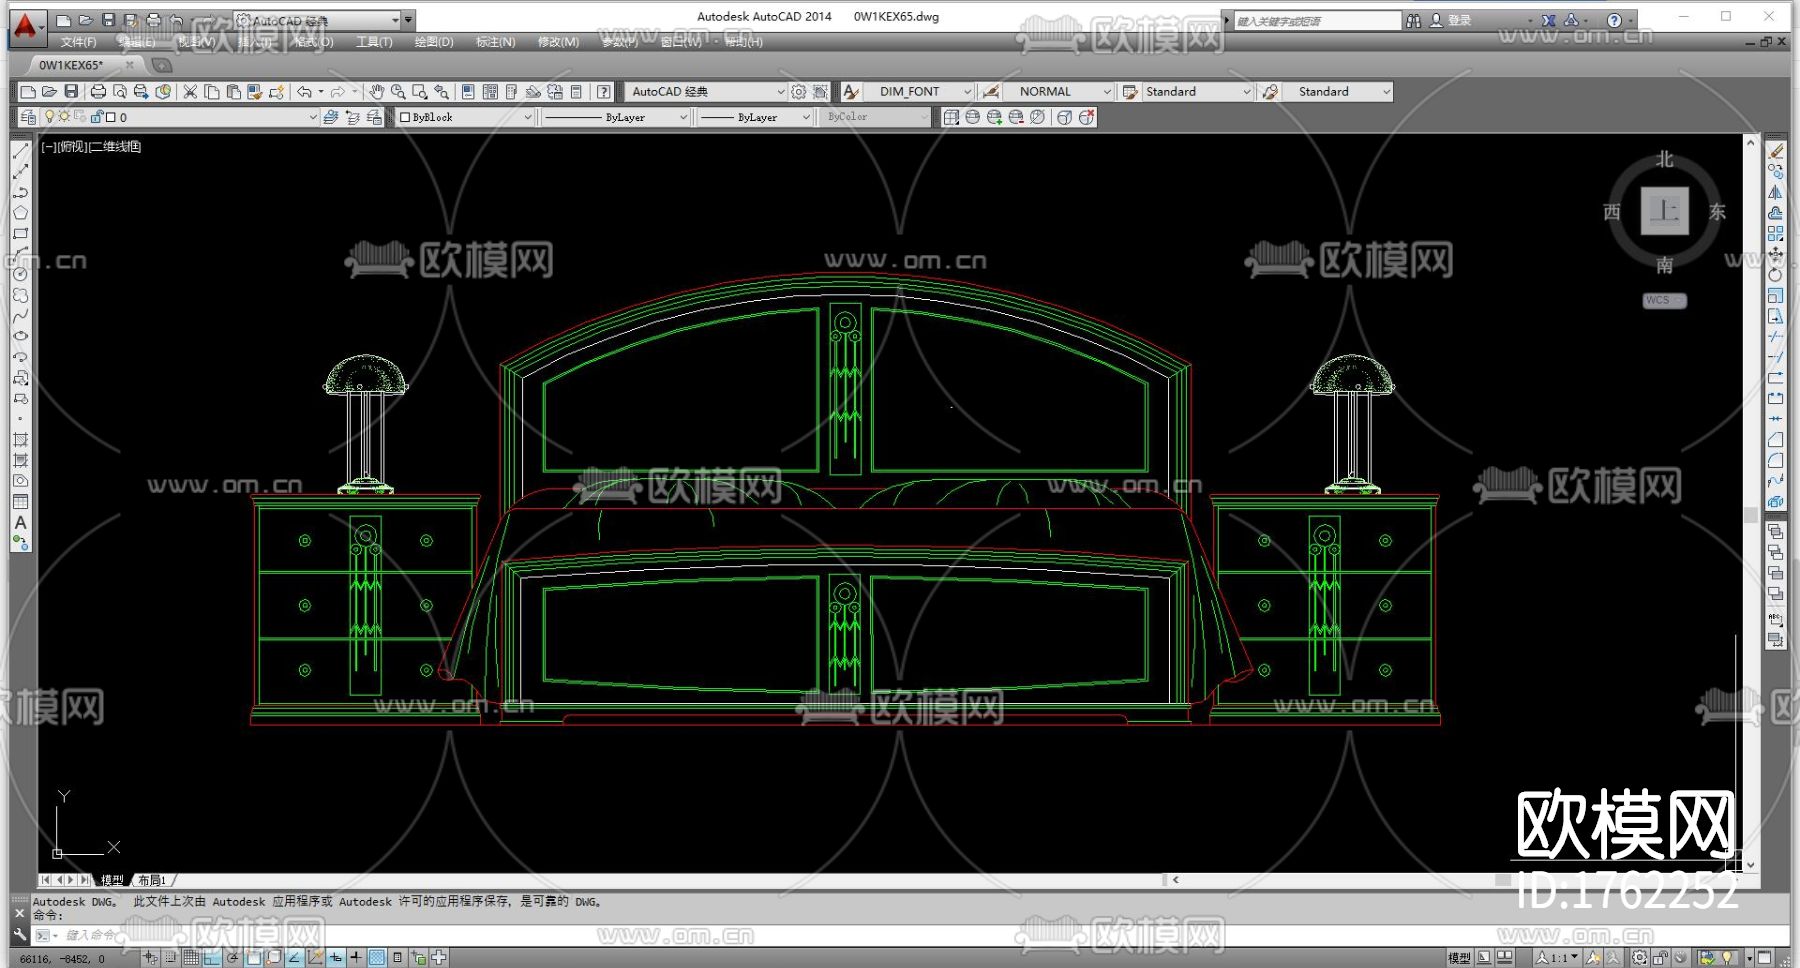Open the Layer Properties Manager icon
This screenshot has height=968, width=1800.
(x=28, y=117)
